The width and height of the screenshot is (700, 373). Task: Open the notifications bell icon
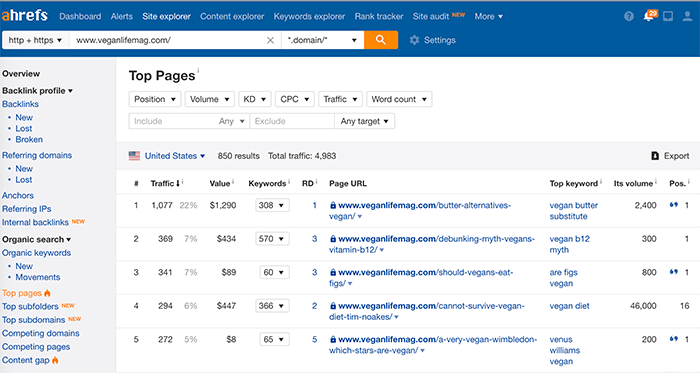(x=649, y=17)
